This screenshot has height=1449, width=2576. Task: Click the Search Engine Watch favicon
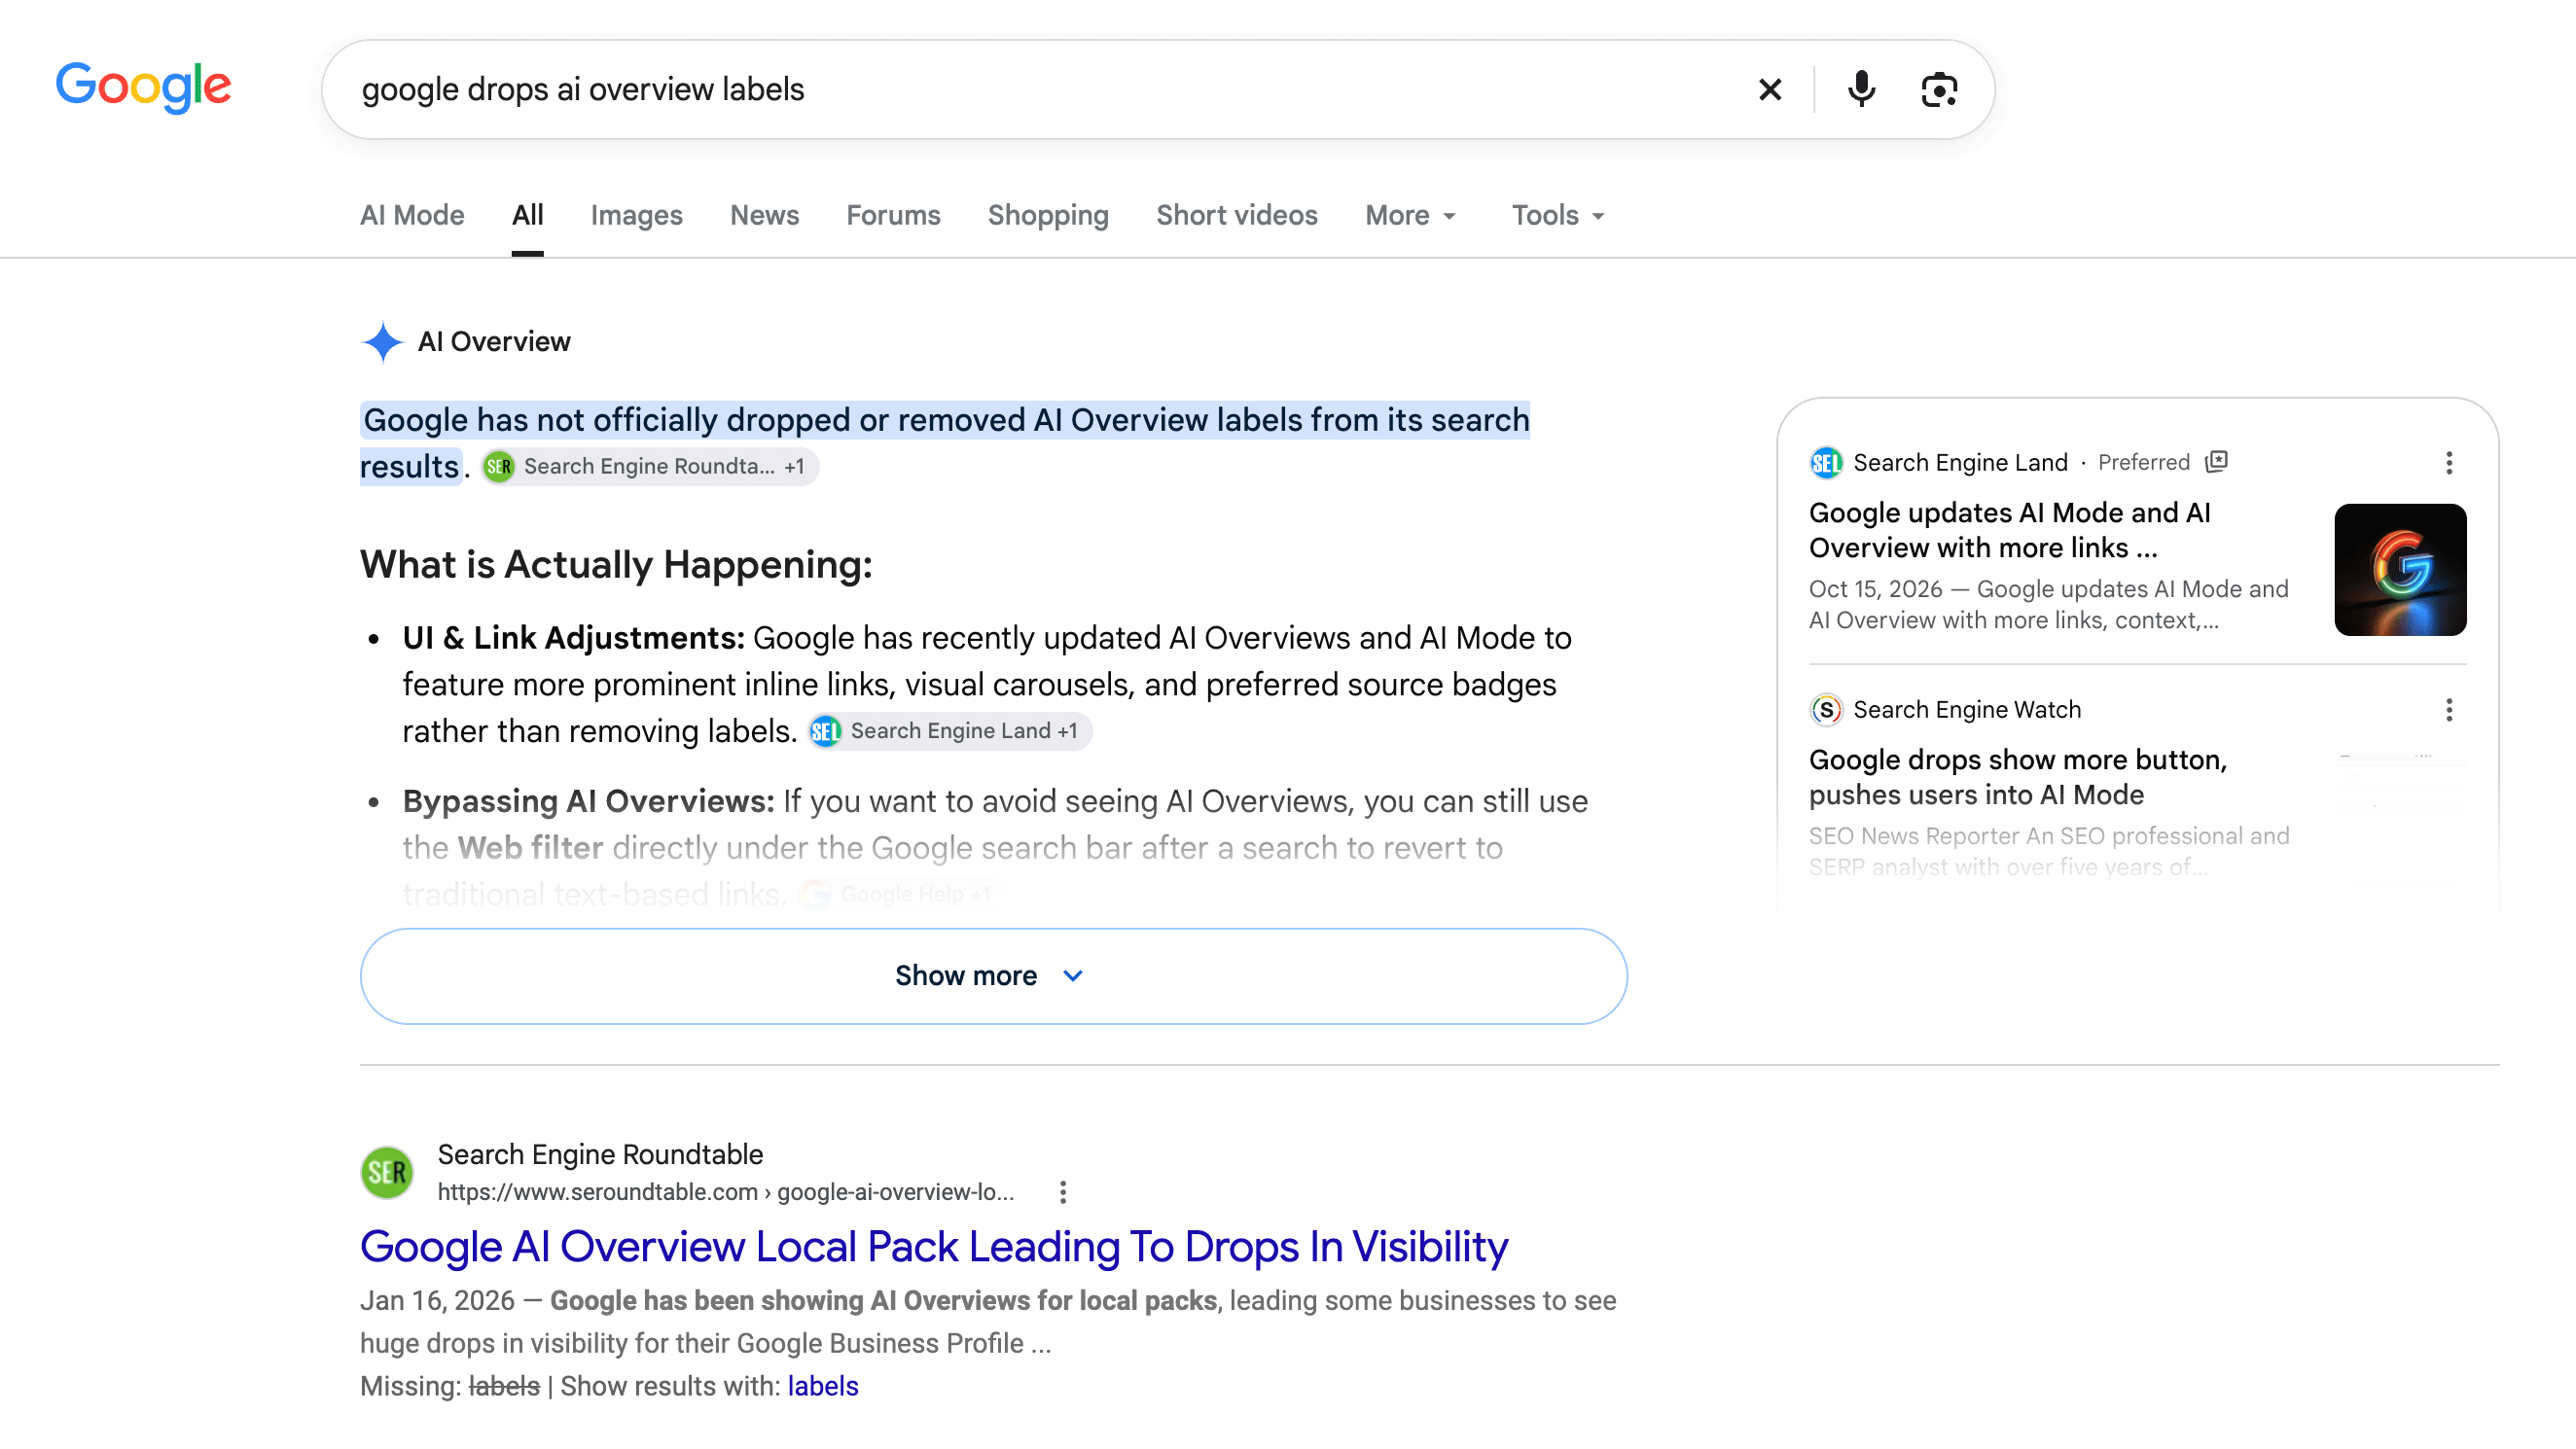click(1826, 710)
